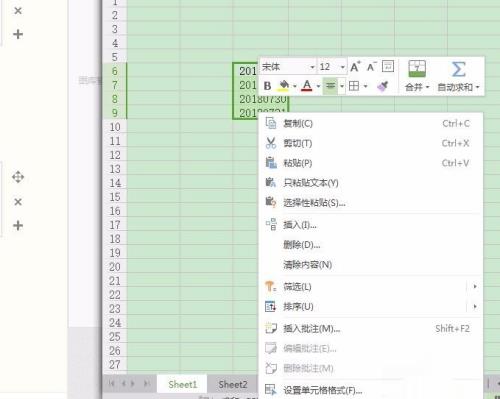The width and height of the screenshot is (500, 399).
Task: Choose 复制(C) from the context menu
Action: tap(371, 124)
